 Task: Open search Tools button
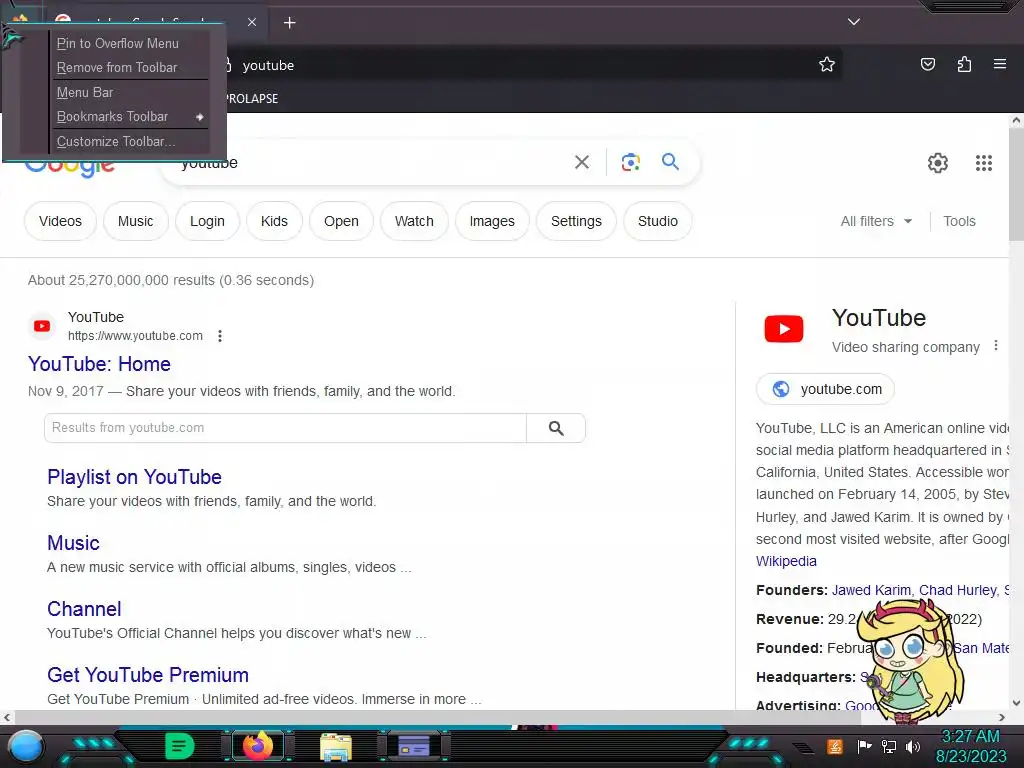coord(959,221)
